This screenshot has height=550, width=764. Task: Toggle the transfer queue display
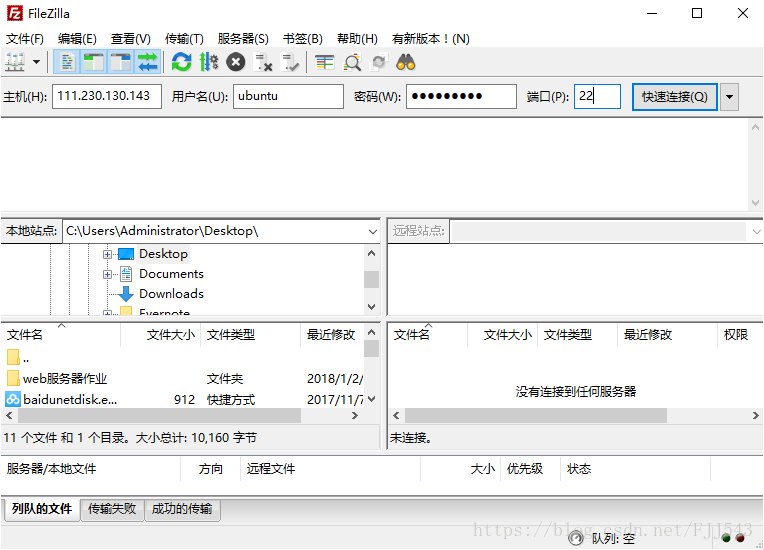point(147,62)
